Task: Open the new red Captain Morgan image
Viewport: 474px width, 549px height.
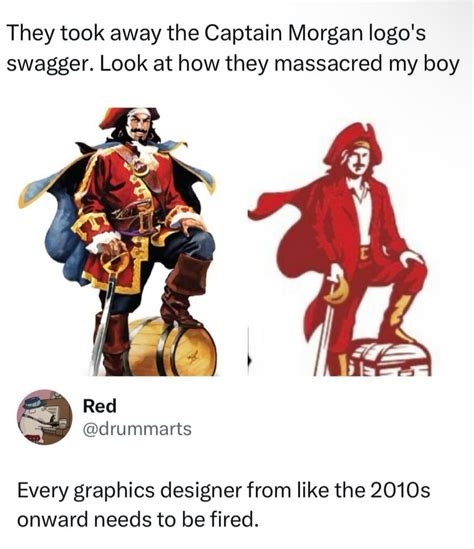Action: pyautogui.click(x=340, y=249)
